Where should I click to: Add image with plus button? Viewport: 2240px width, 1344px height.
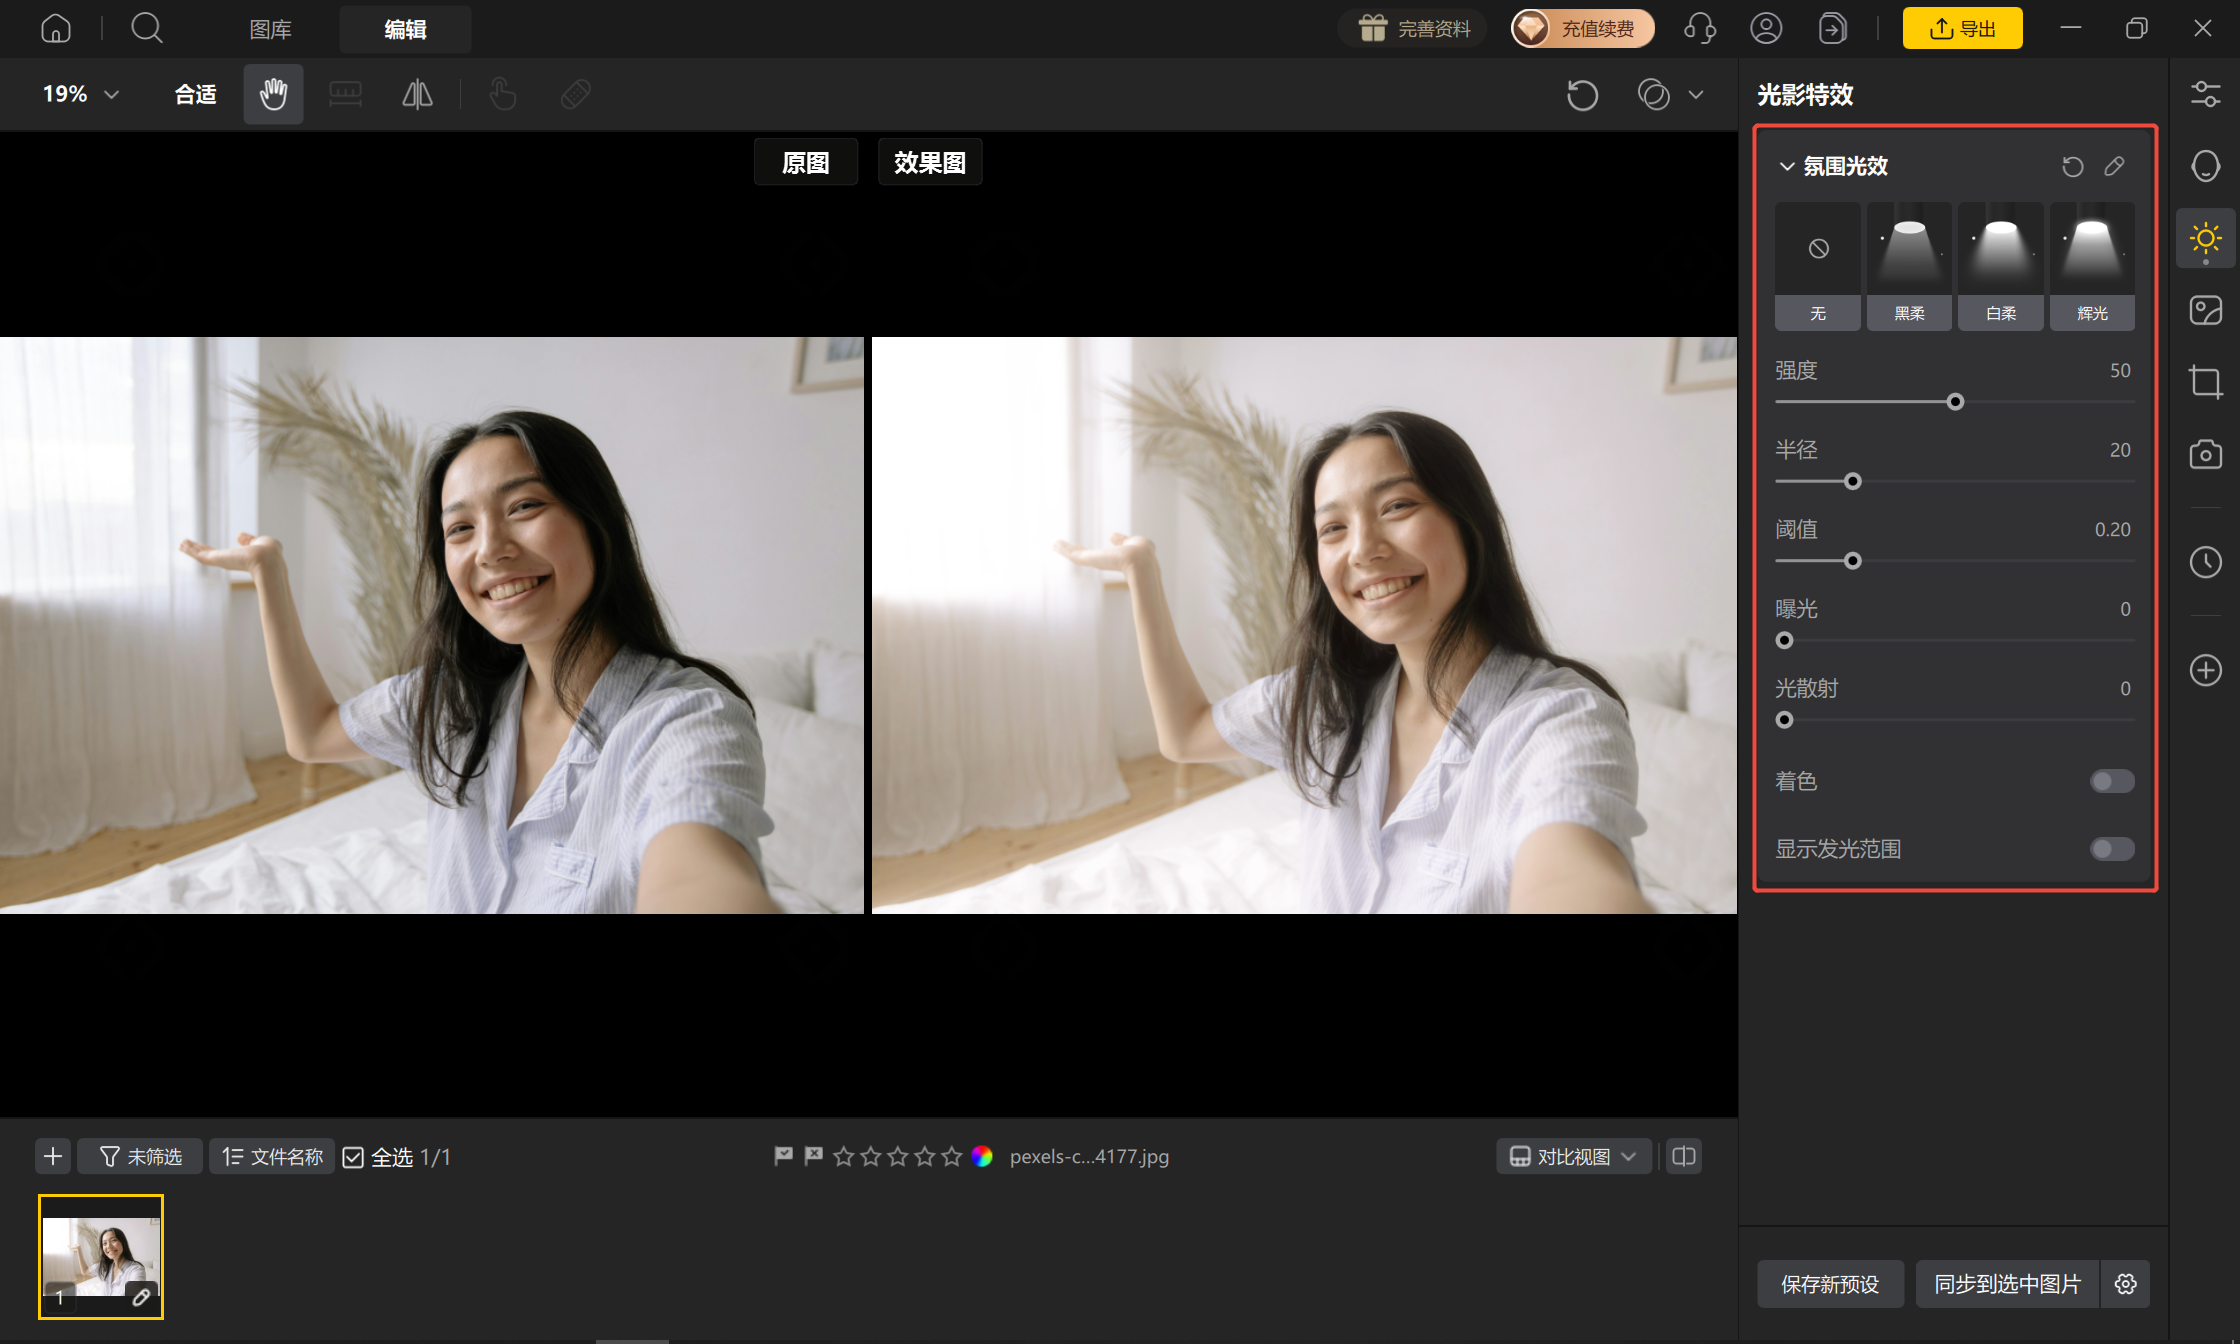pos(53,1157)
